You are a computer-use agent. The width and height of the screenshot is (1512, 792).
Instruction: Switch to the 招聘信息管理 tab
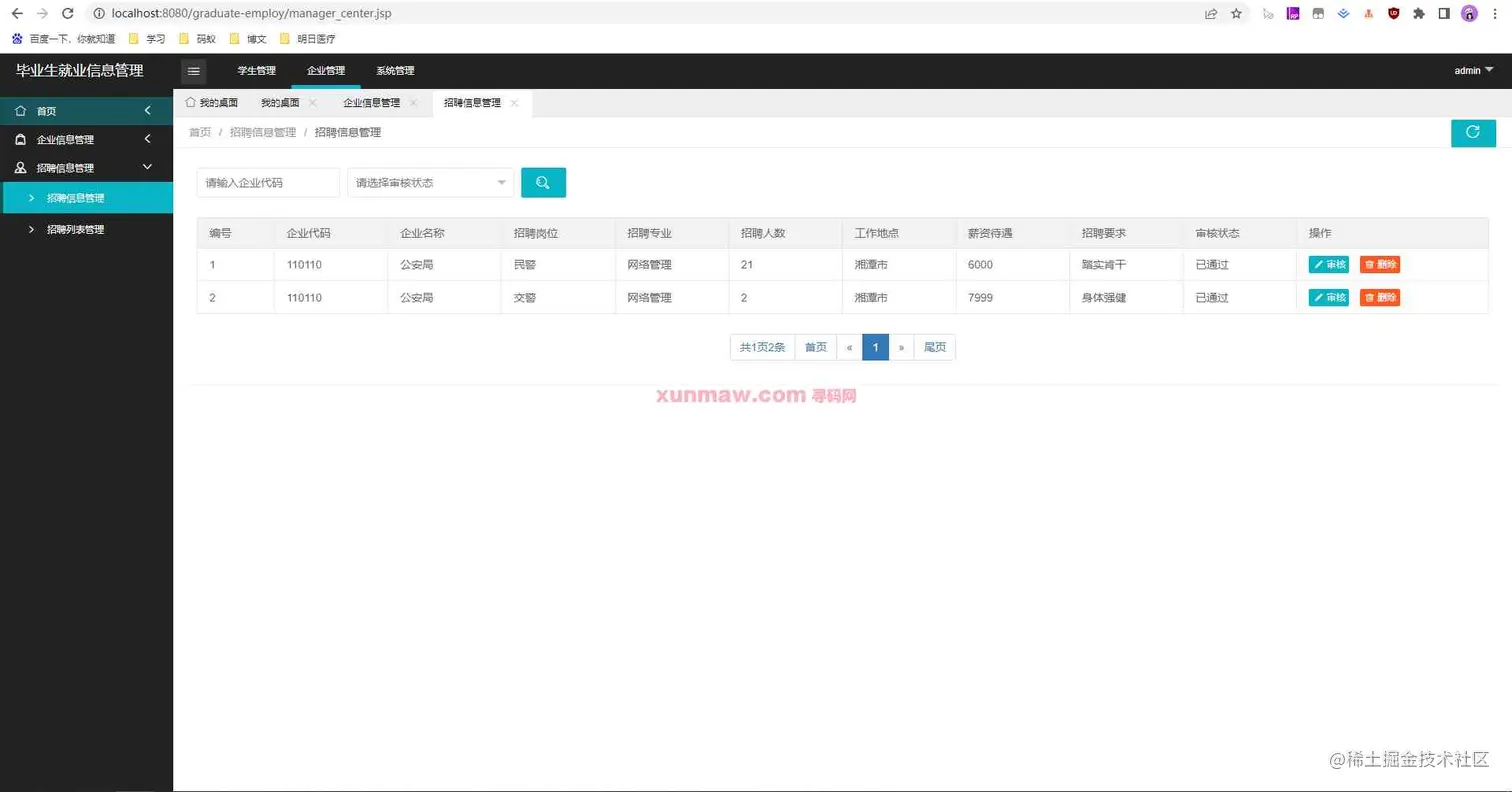[x=472, y=103]
